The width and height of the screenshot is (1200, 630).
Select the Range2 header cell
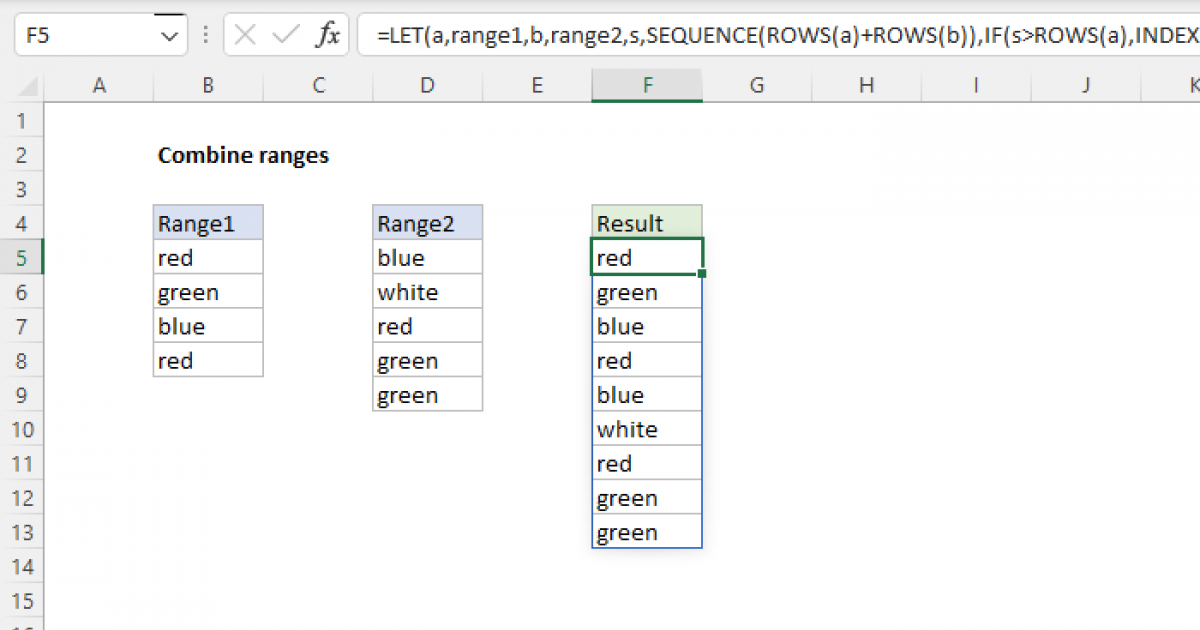click(x=427, y=222)
